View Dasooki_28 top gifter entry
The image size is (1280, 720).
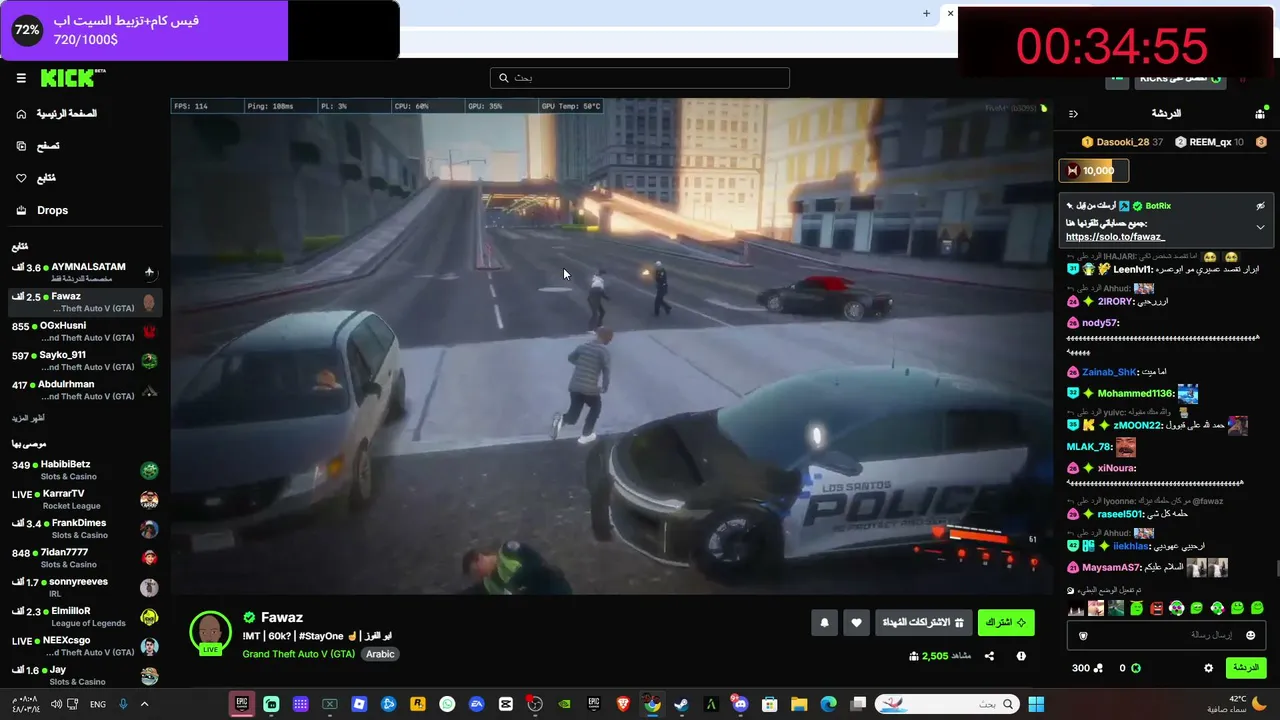tap(1122, 142)
